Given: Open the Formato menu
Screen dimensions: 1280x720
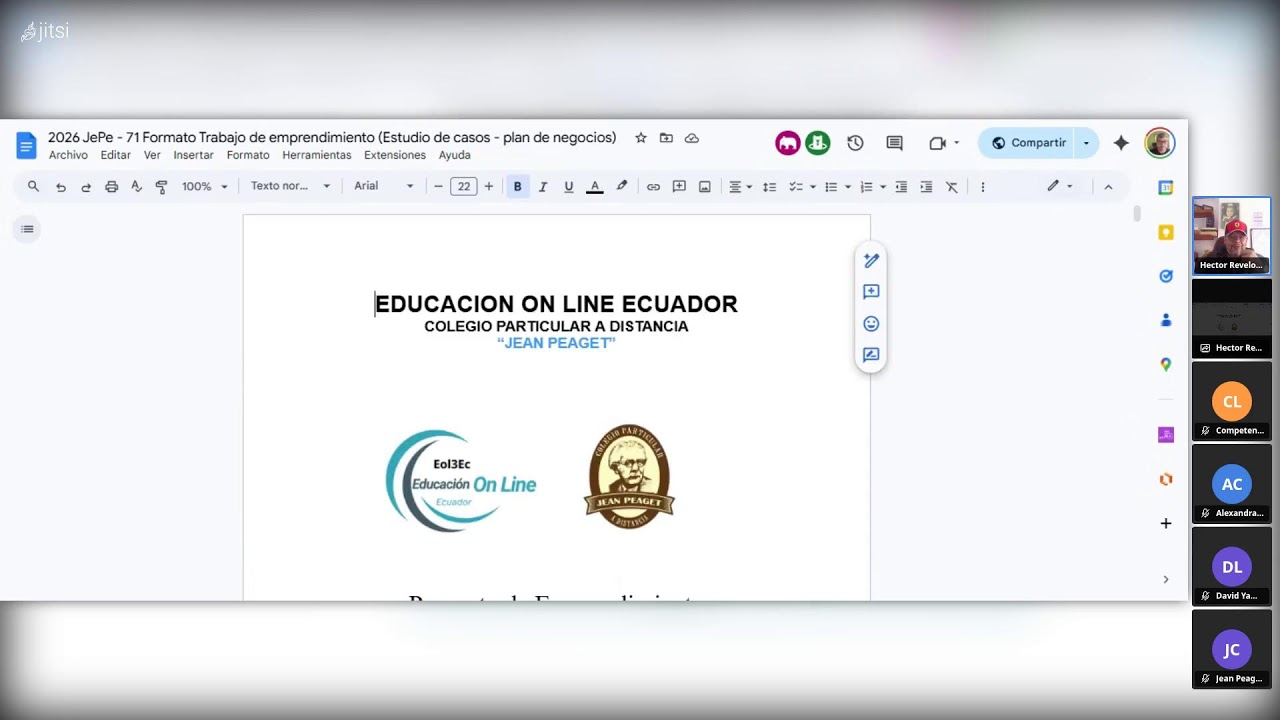Looking at the screenshot, I should [248, 156].
